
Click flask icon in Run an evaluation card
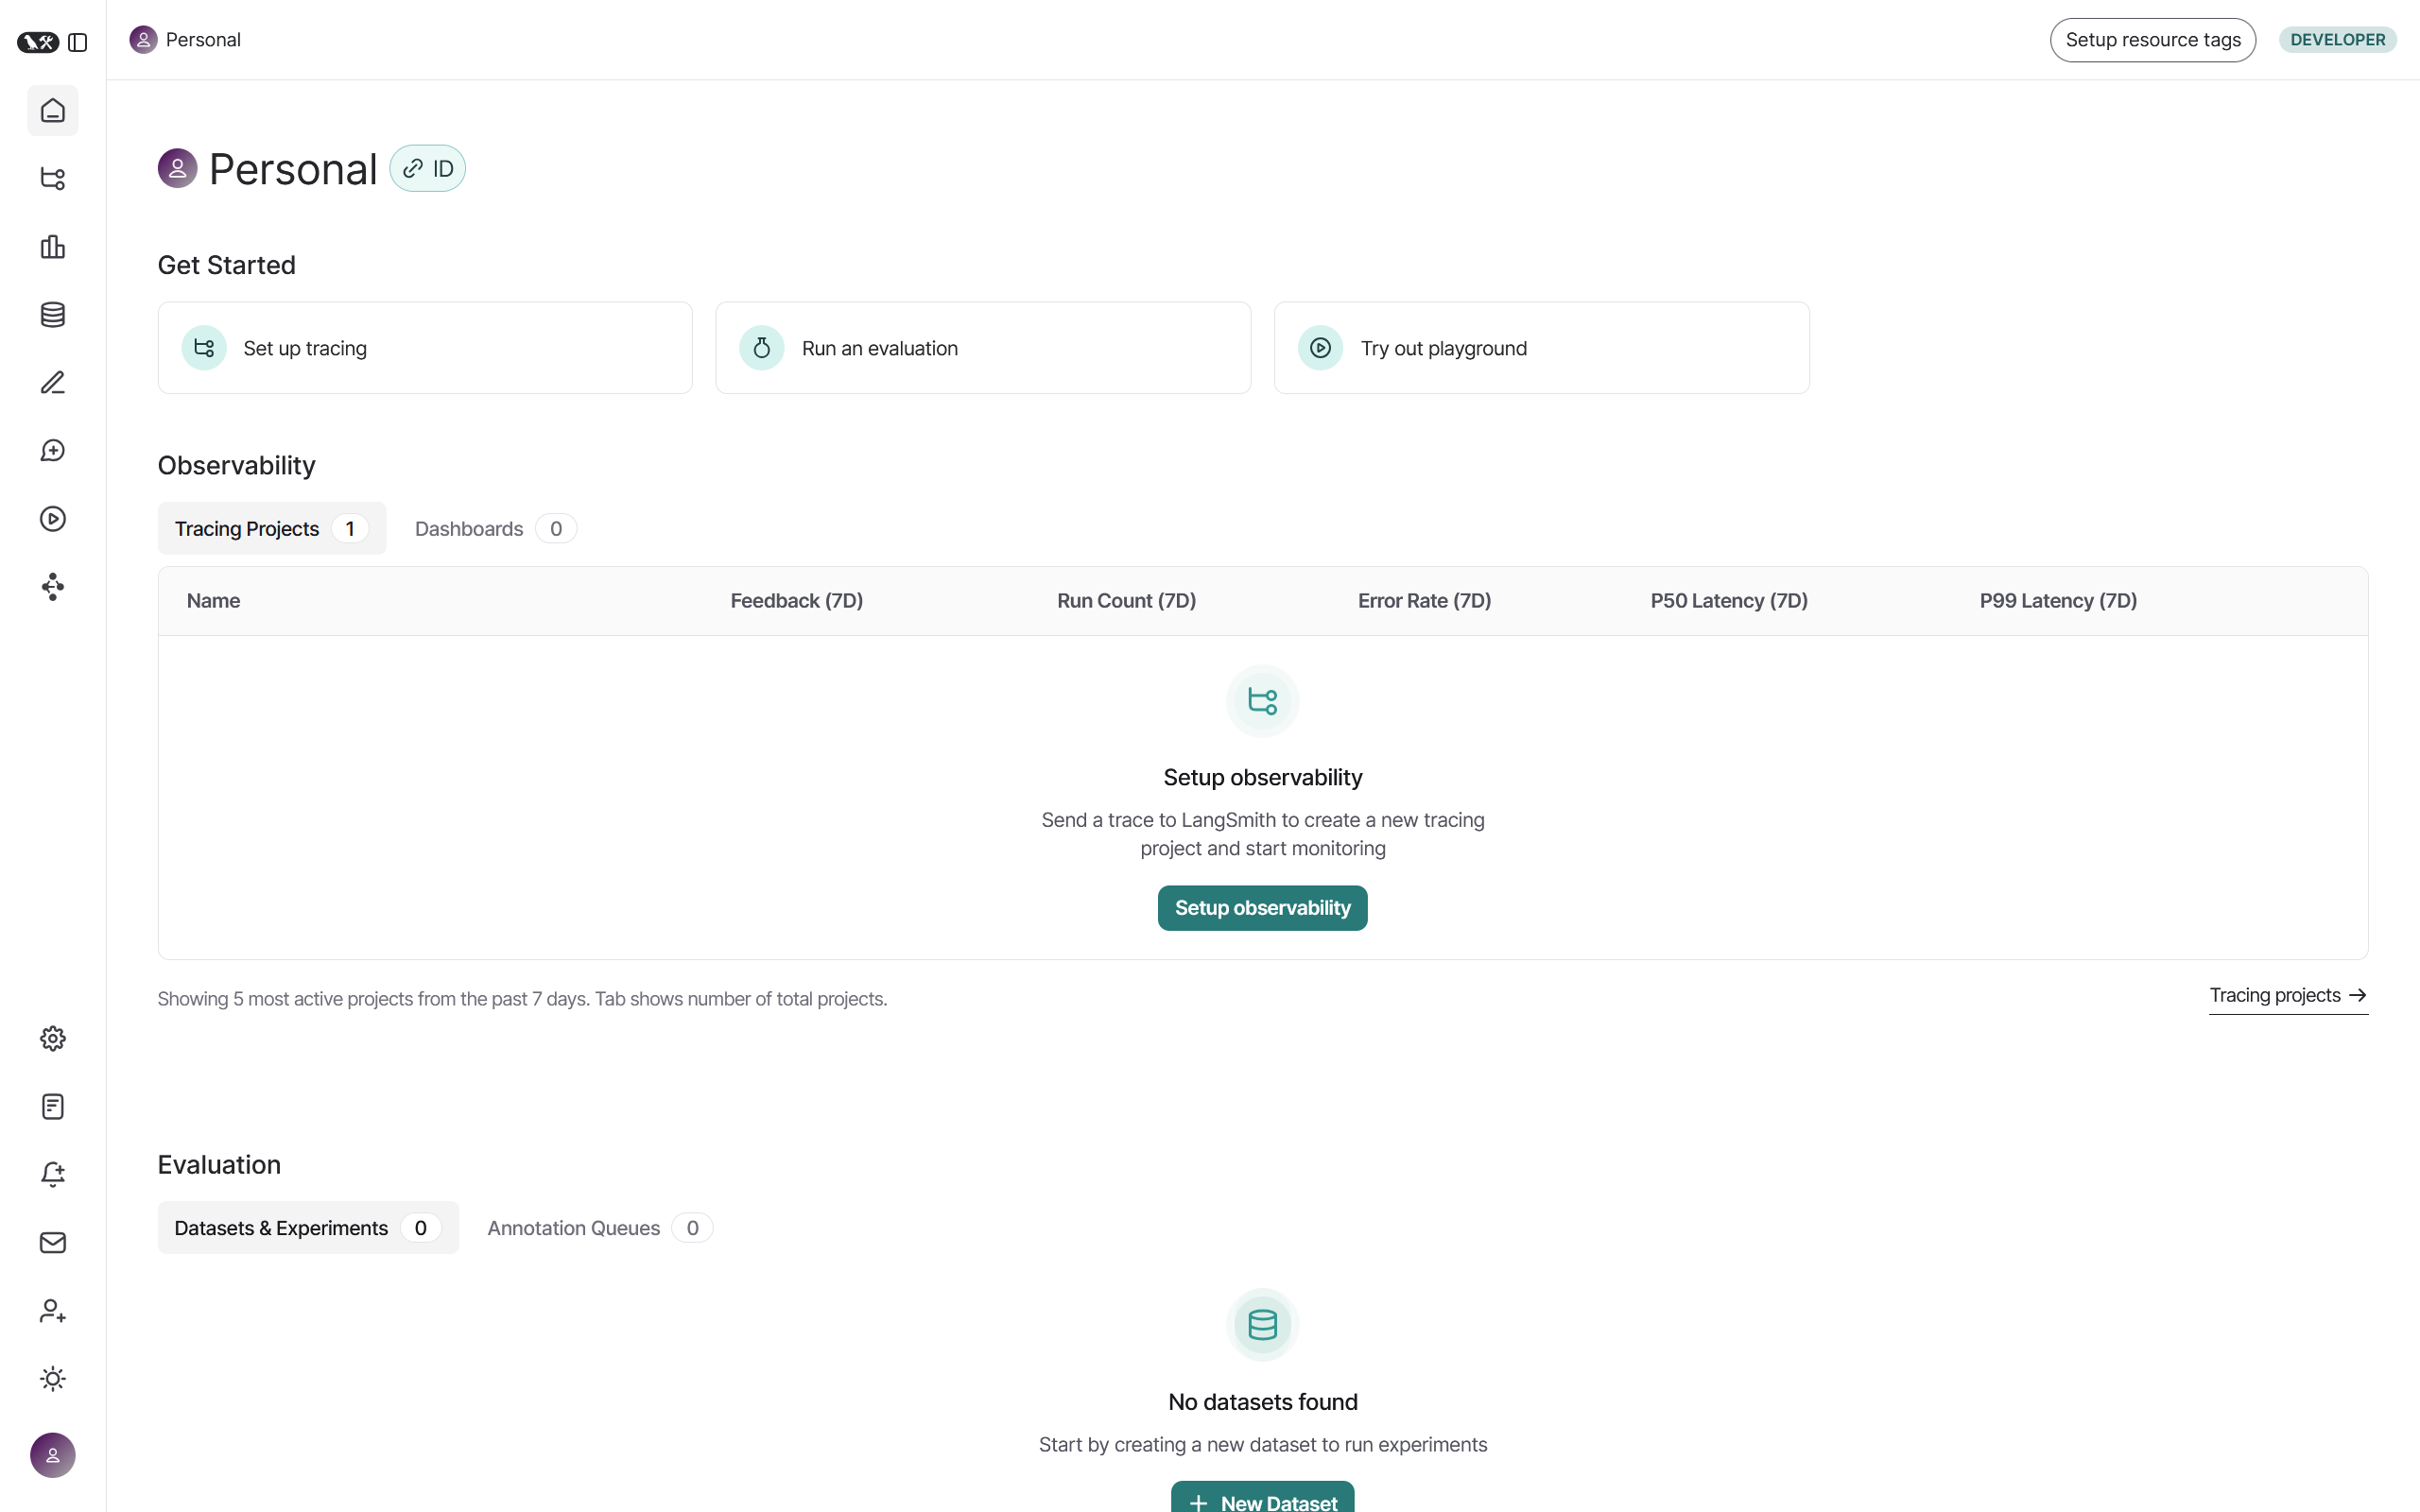coord(762,348)
